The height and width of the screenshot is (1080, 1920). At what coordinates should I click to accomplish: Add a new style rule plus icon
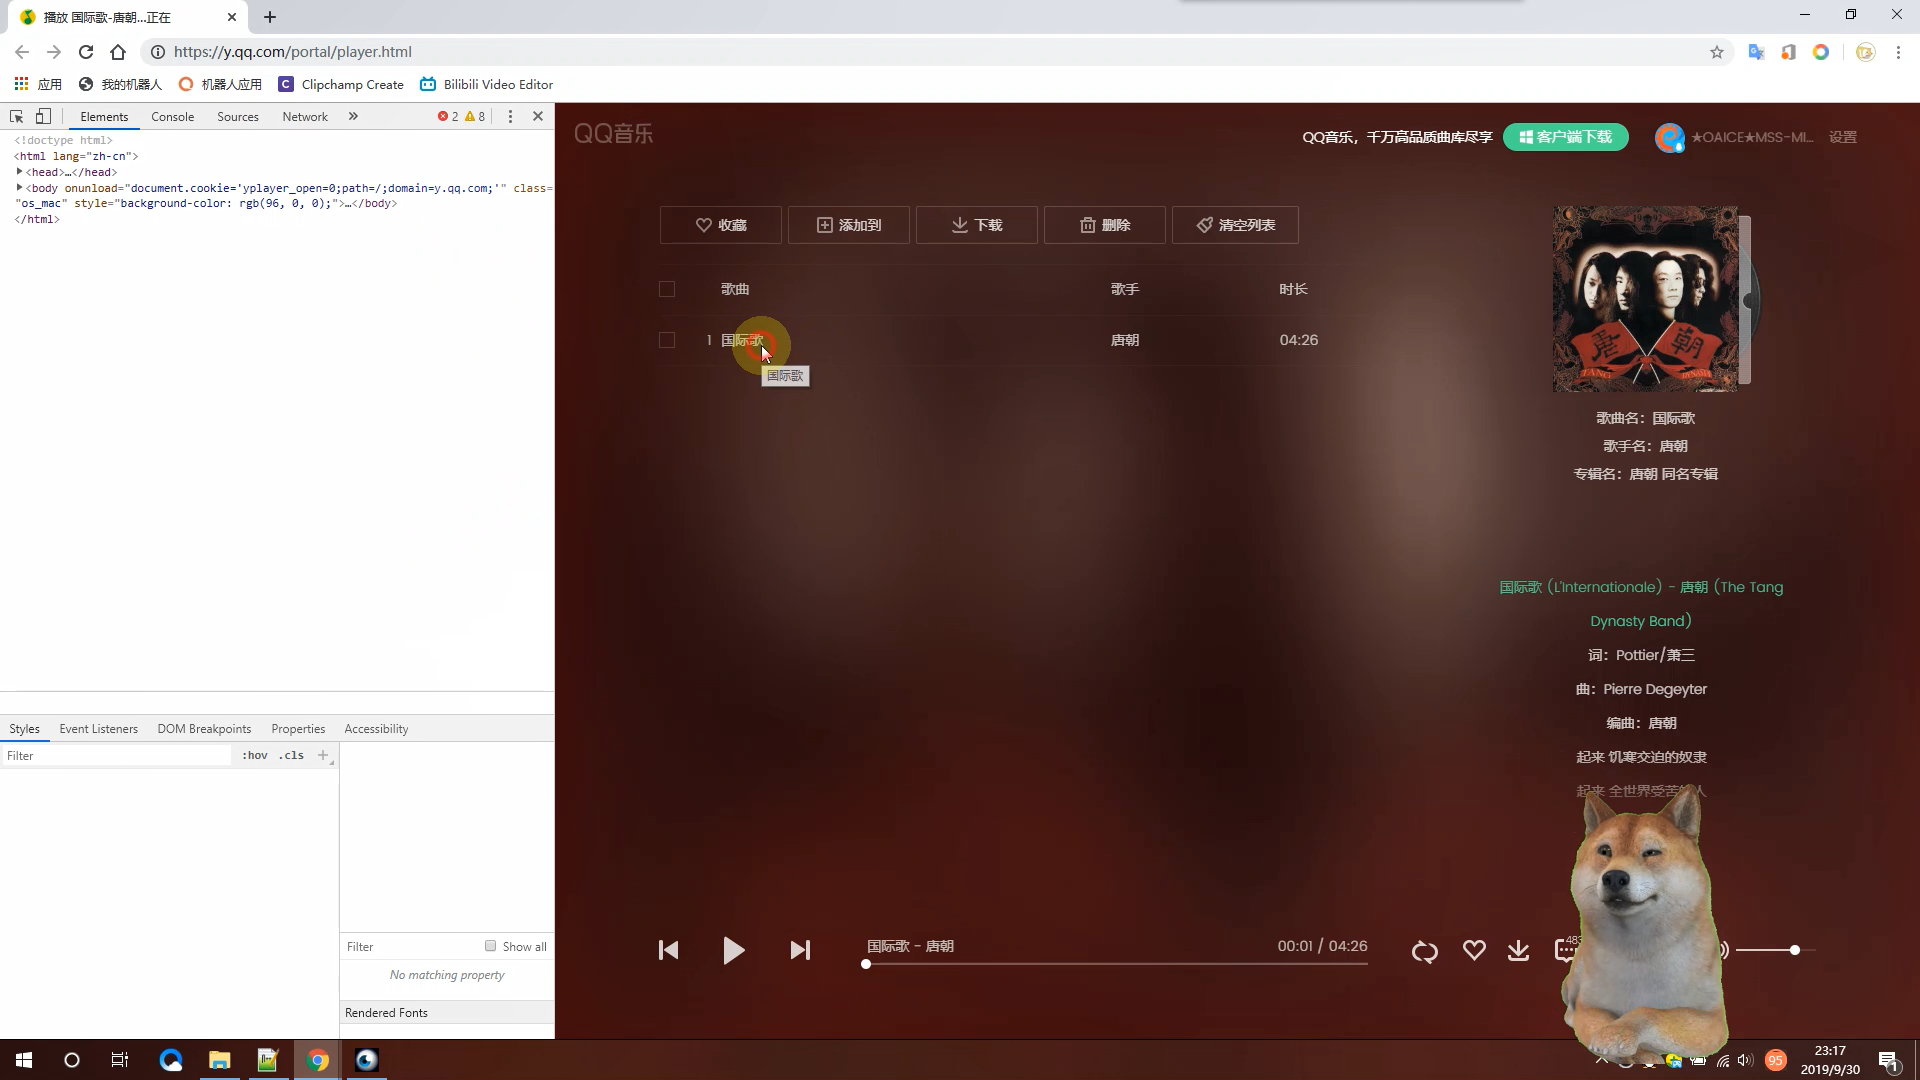[323, 756]
